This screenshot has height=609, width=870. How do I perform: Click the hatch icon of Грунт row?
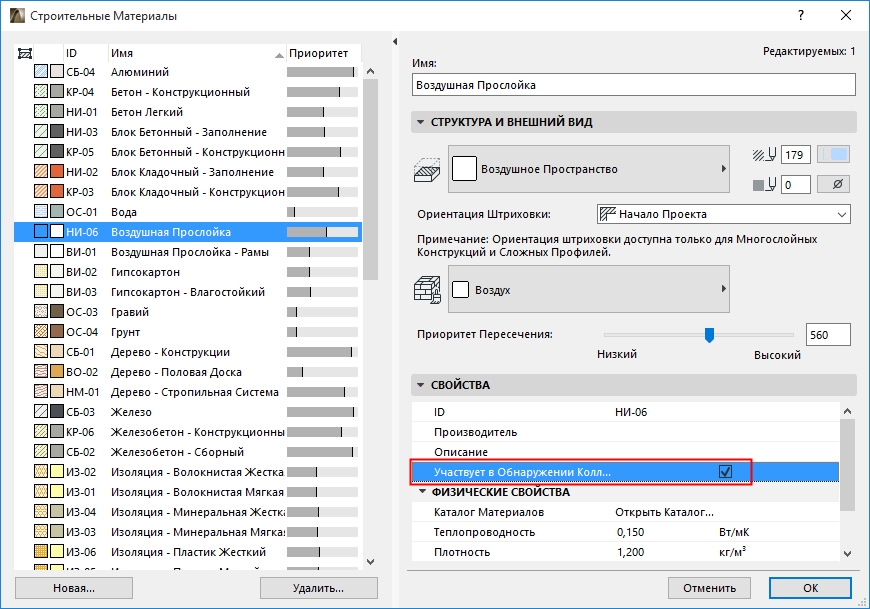[x=41, y=331]
